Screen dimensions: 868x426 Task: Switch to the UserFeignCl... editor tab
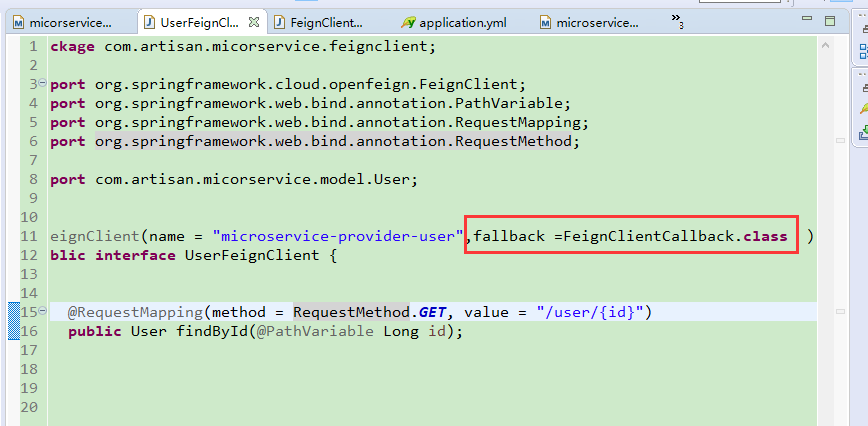click(x=199, y=23)
